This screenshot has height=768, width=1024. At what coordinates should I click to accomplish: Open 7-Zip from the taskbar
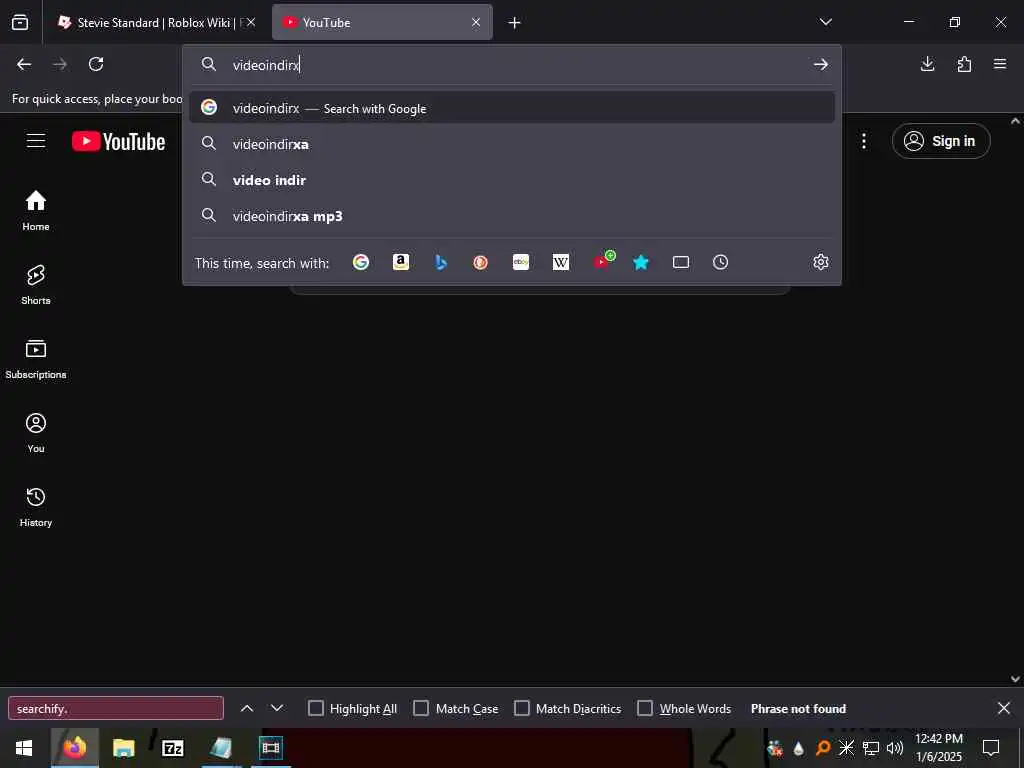[x=172, y=748]
